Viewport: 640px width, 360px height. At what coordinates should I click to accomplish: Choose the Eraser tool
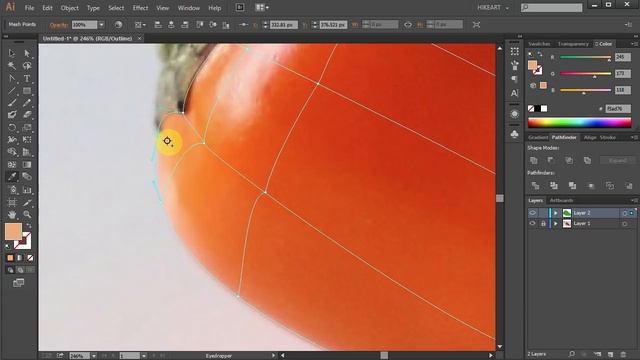(x=27, y=115)
